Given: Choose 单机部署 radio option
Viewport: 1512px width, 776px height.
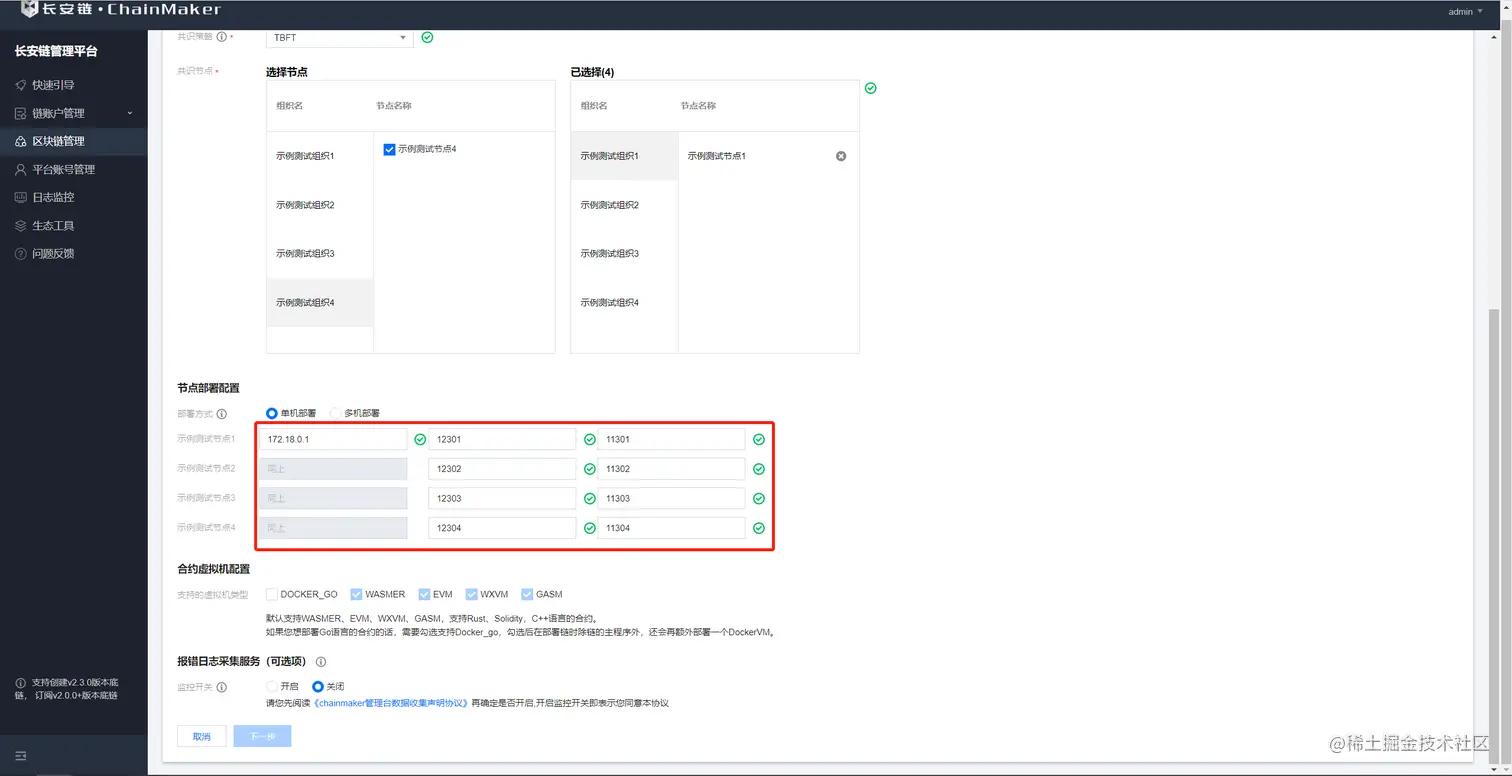Looking at the screenshot, I should coord(272,413).
